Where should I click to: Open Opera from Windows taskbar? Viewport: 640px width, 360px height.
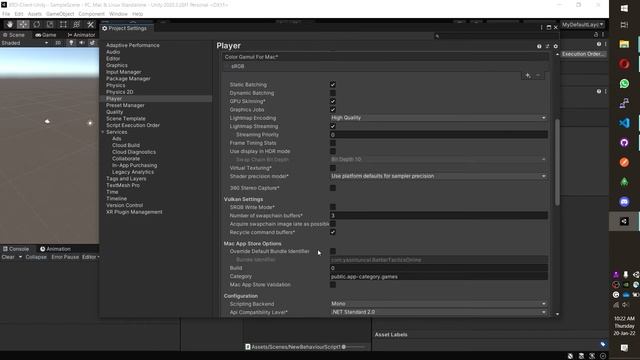click(x=624, y=64)
